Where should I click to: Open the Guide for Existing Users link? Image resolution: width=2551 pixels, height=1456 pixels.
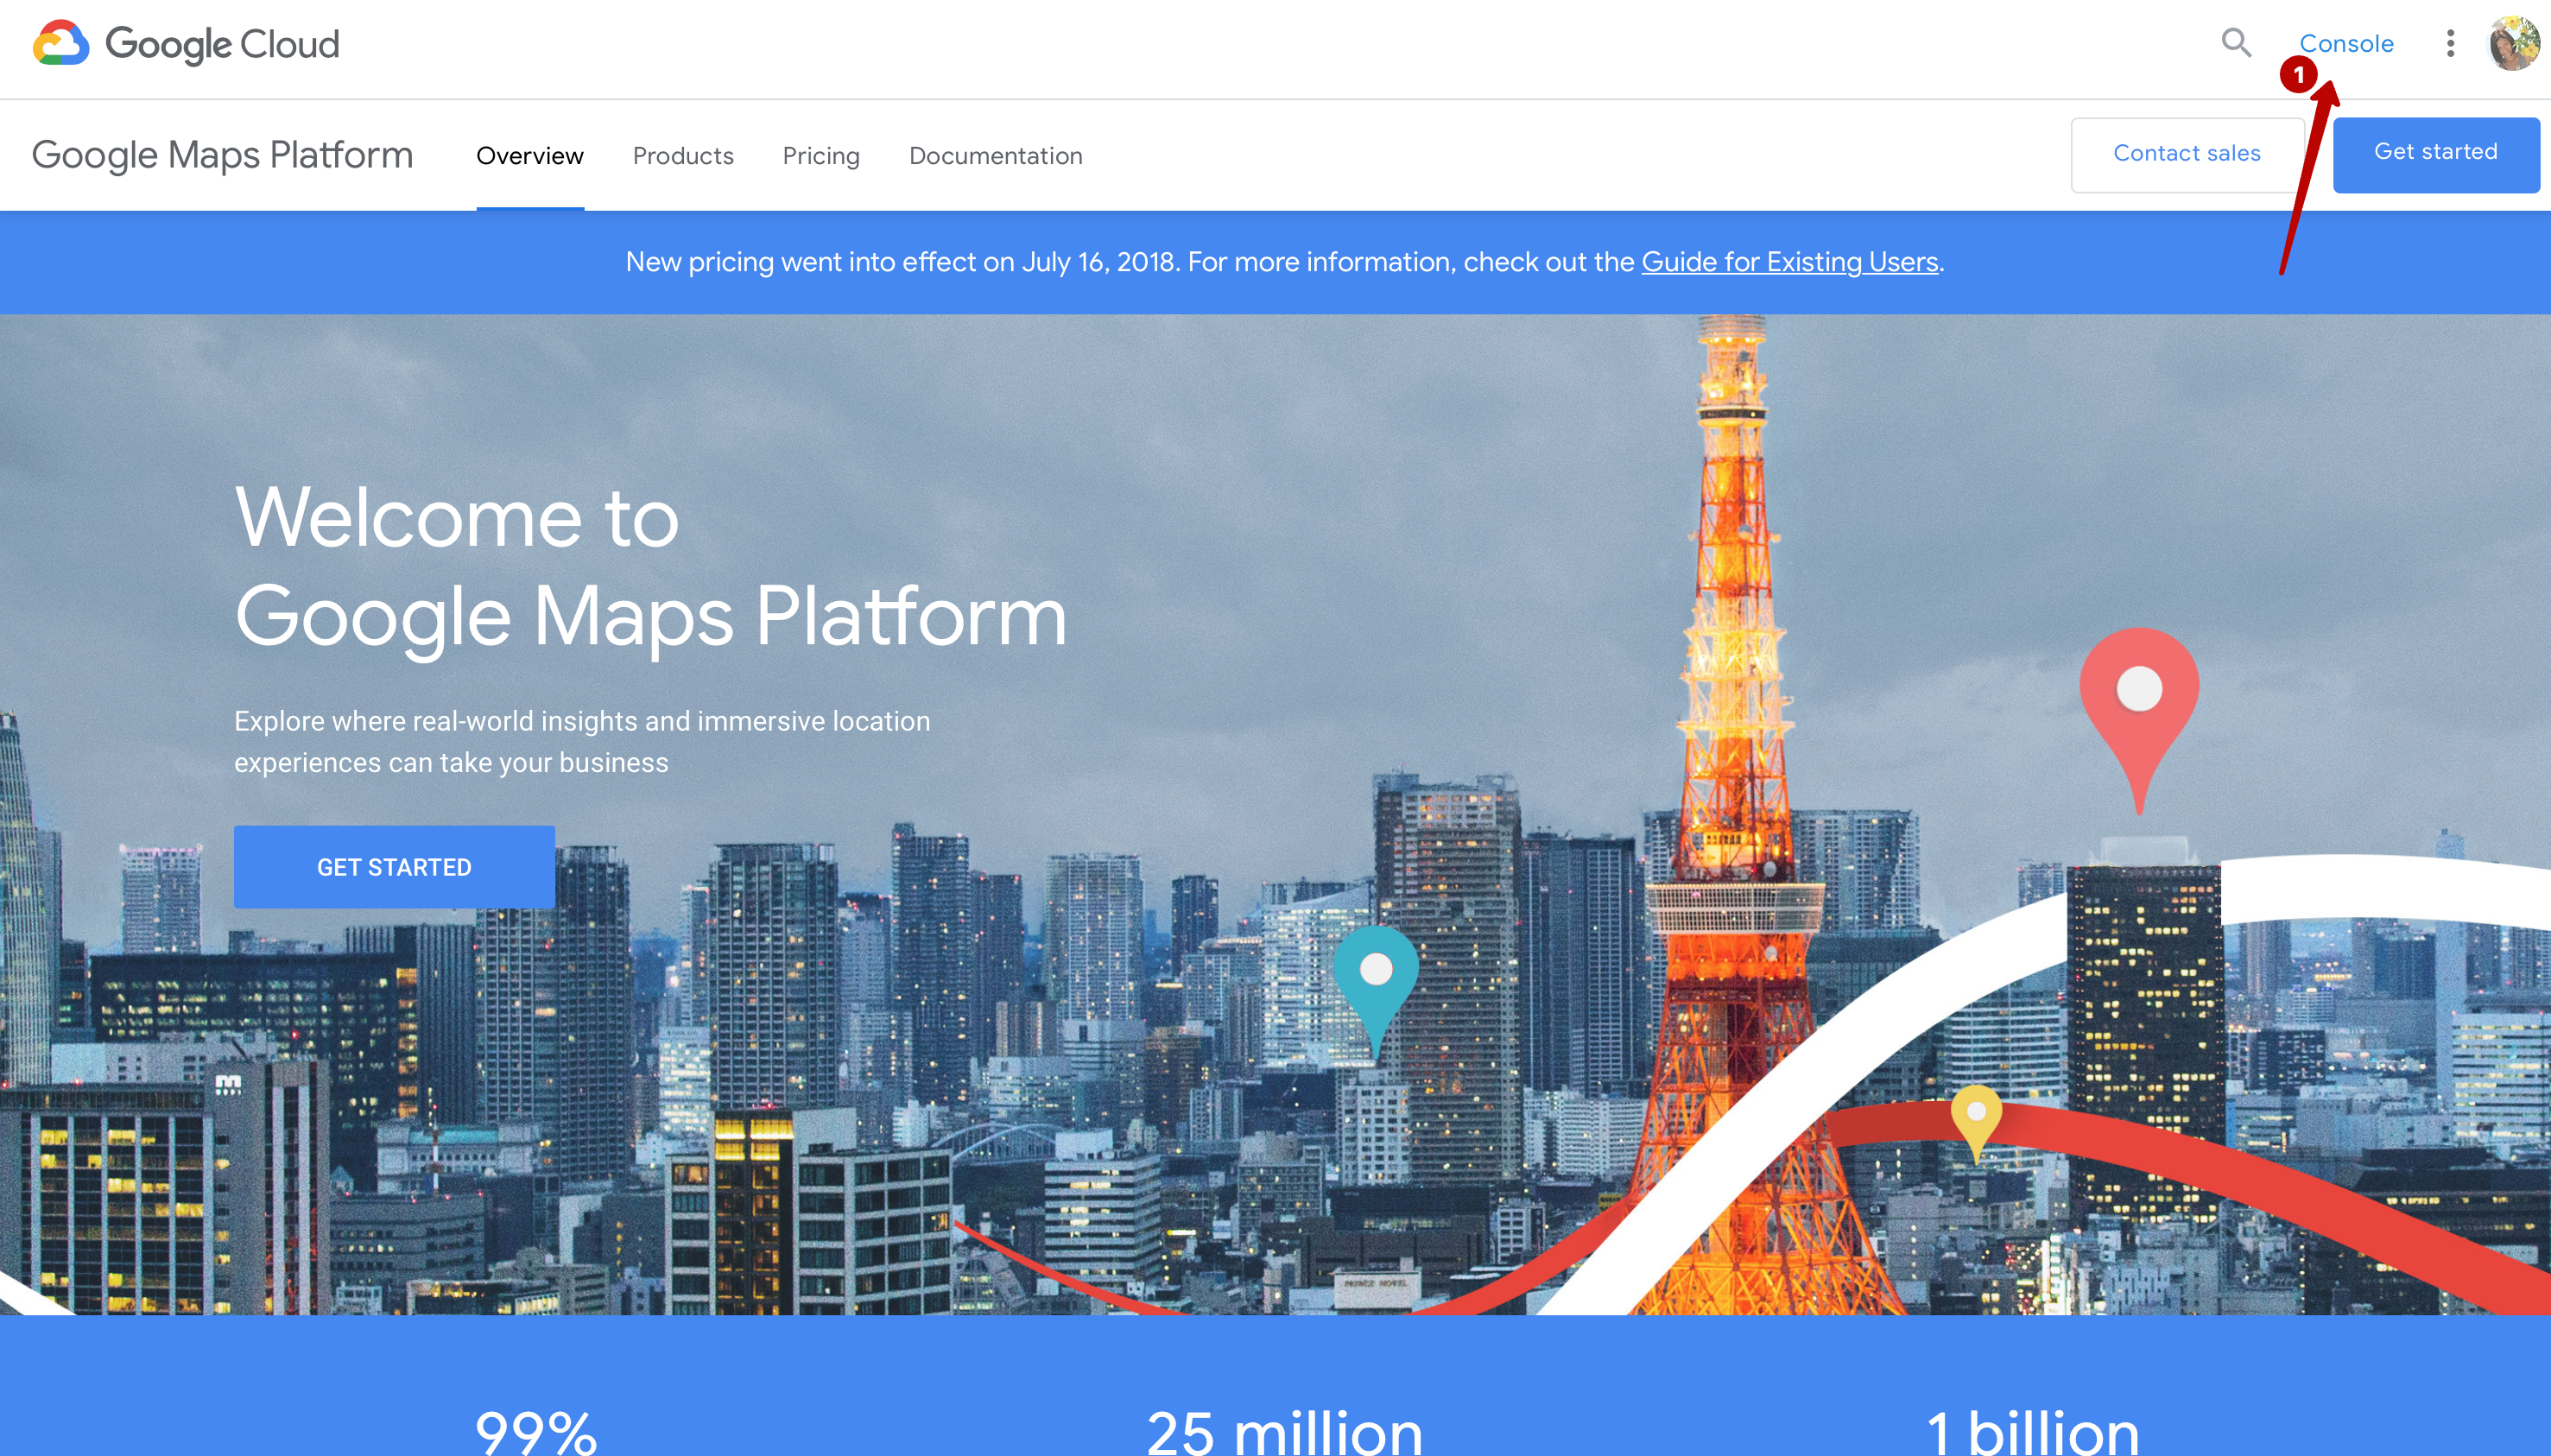1790,262
